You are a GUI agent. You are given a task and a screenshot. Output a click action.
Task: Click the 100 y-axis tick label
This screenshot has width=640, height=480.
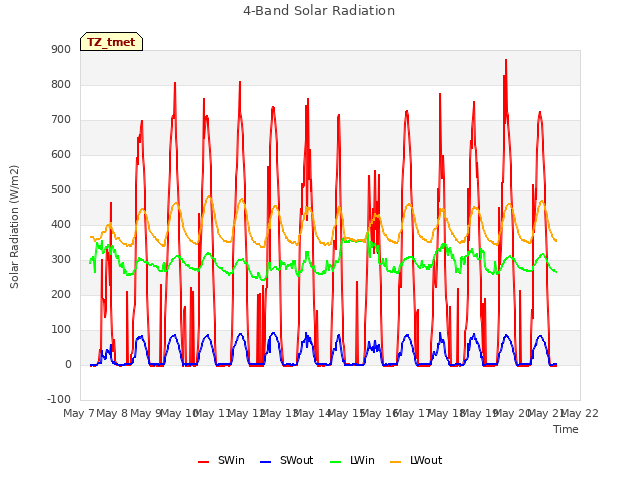click(x=61, y=329)
